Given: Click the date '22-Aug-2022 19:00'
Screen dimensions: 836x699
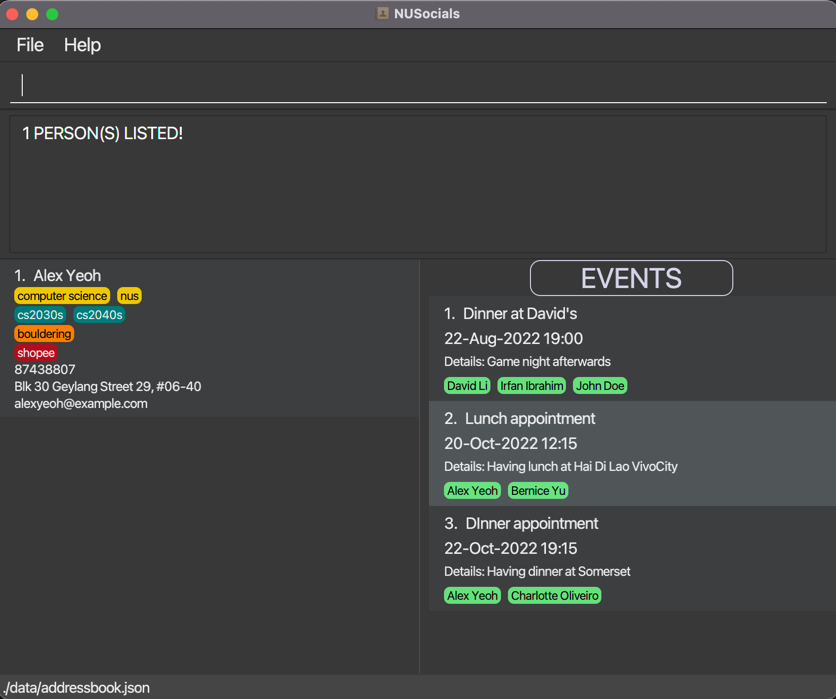Looking at the screenshot, I should (x=513, y=339).
